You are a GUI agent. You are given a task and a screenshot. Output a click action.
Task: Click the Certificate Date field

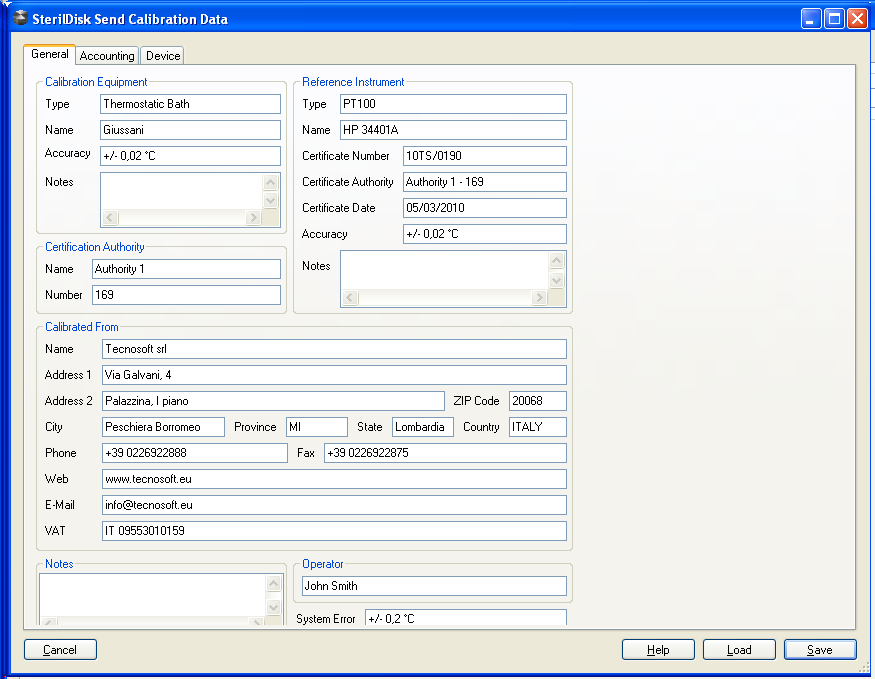[485, 208]
